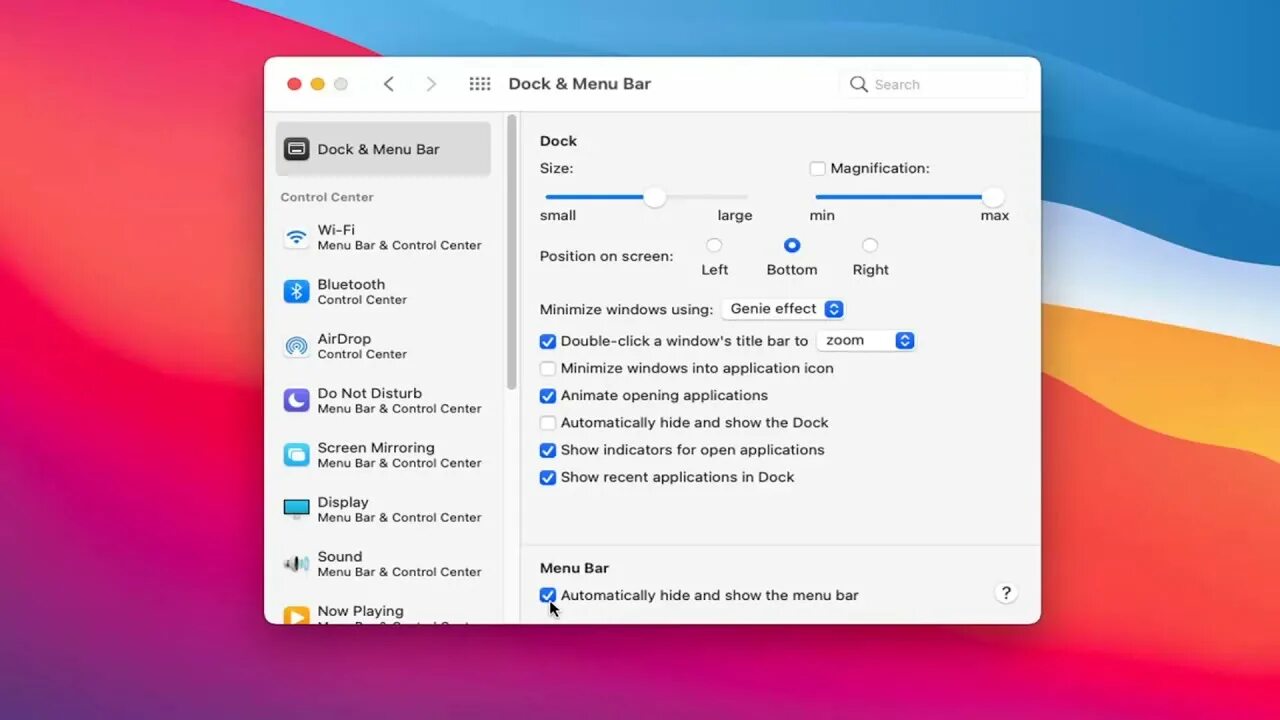Click the Magnification slider
This screenshot has height=720, width=1280.
[x=909, y=197]
